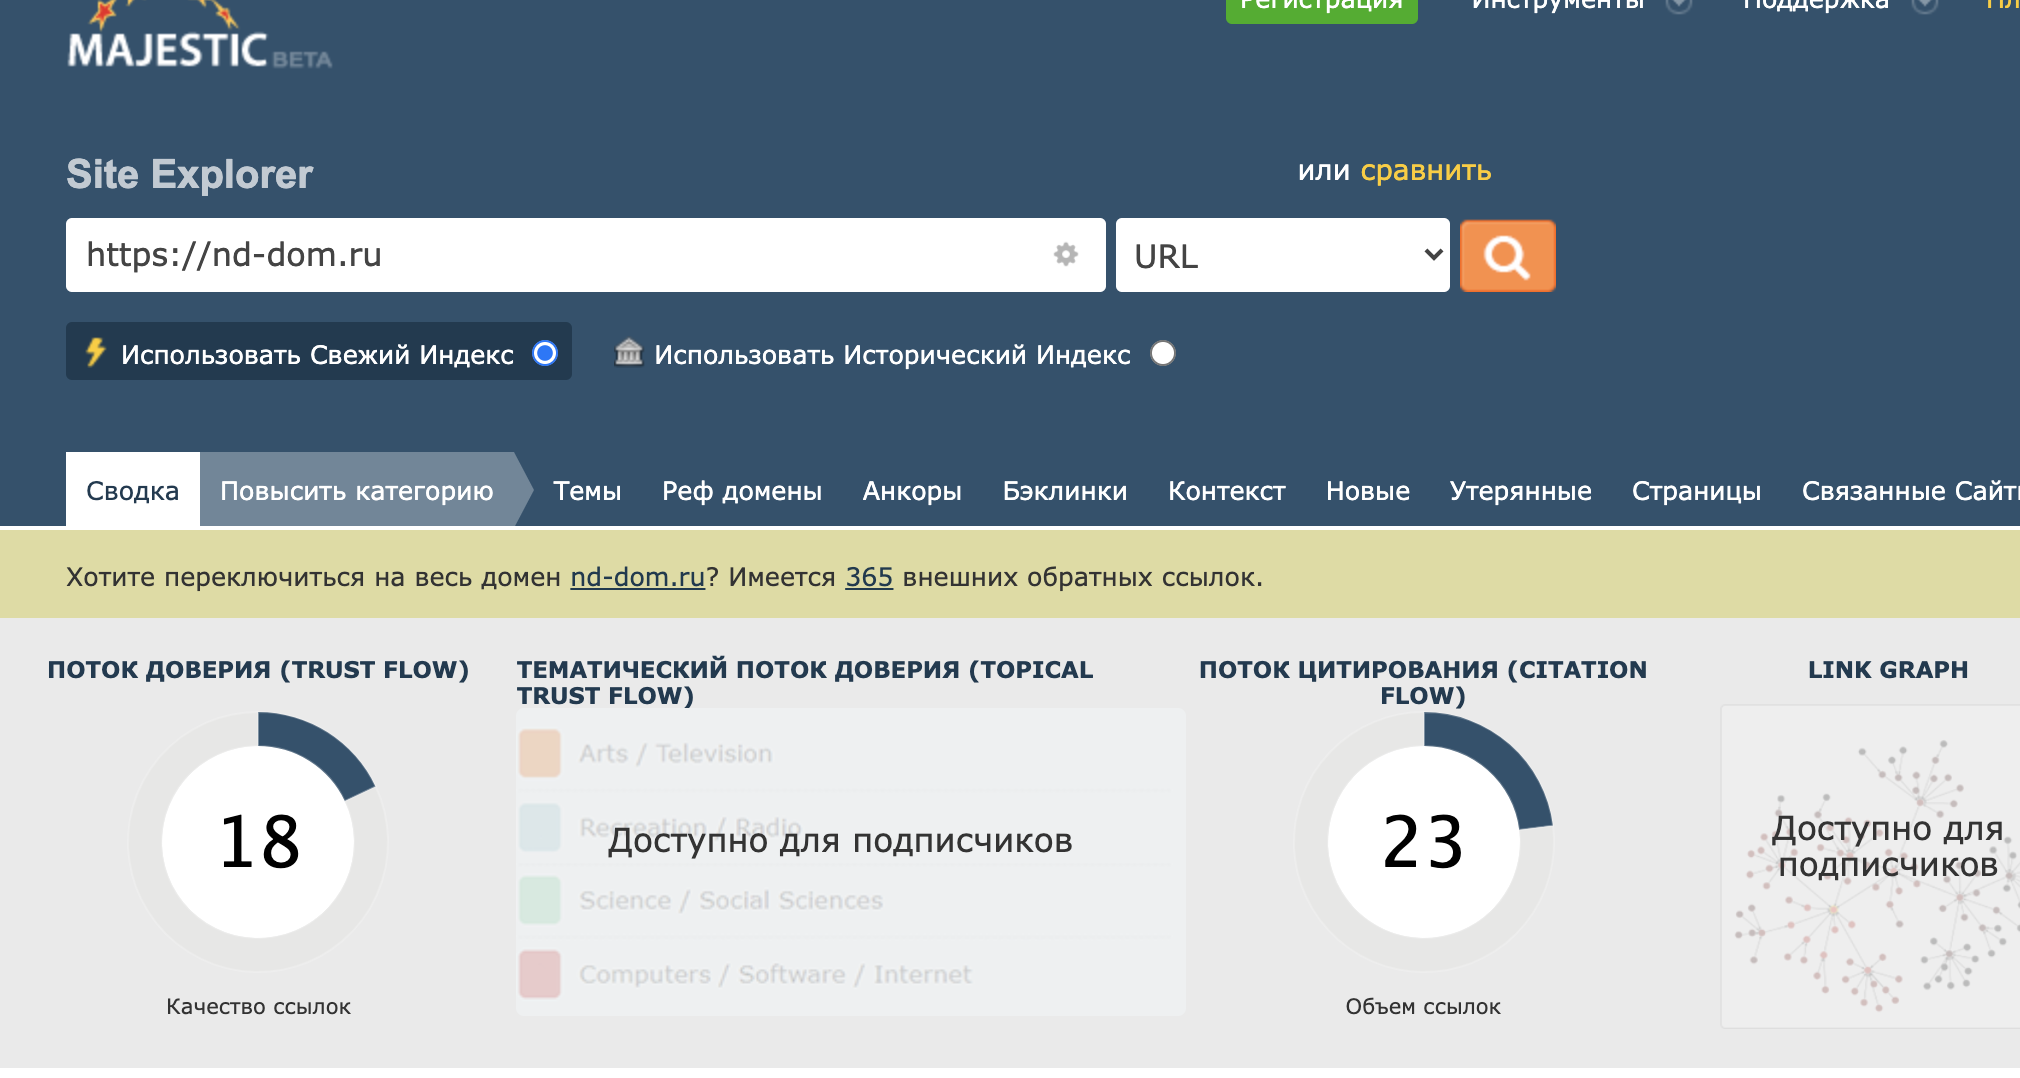Image resolution: width=2020 pixels, height=1078 pixels.
Task: Click the Majestic logo
Action: click(199, 37)
